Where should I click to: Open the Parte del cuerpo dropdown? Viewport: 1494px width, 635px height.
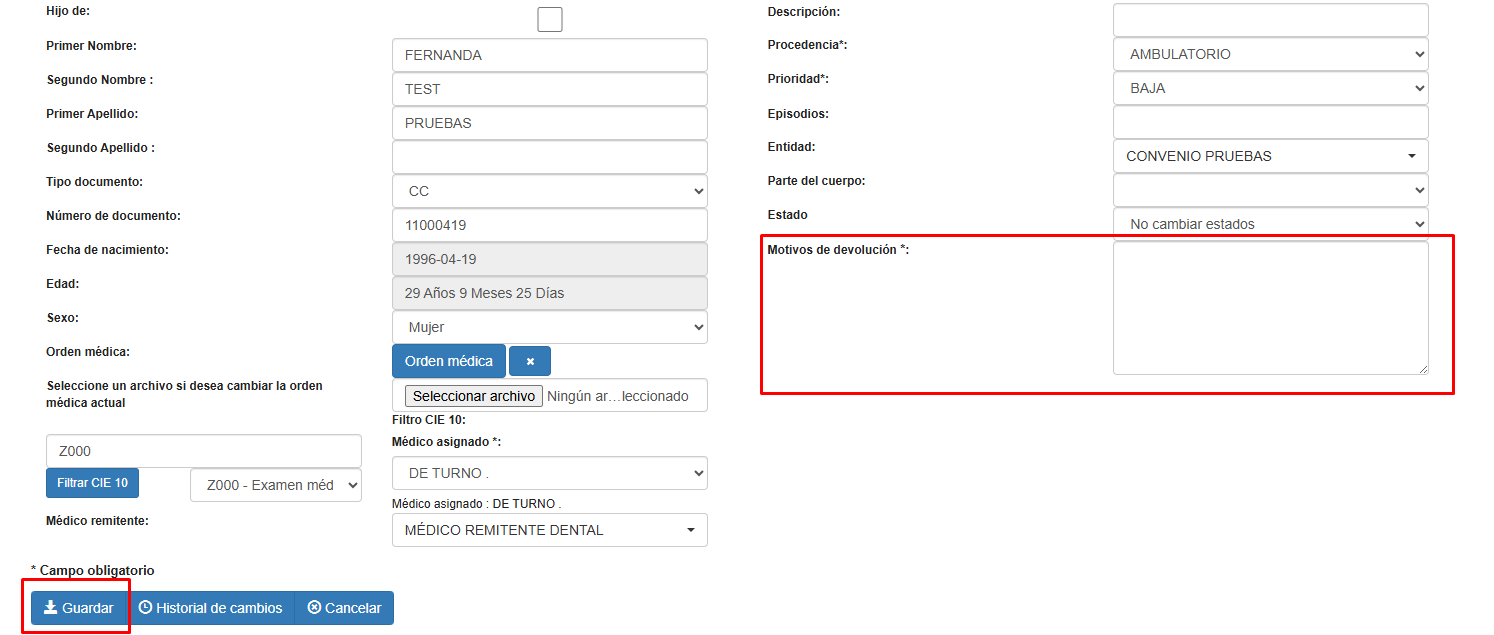click(1270, 190)
